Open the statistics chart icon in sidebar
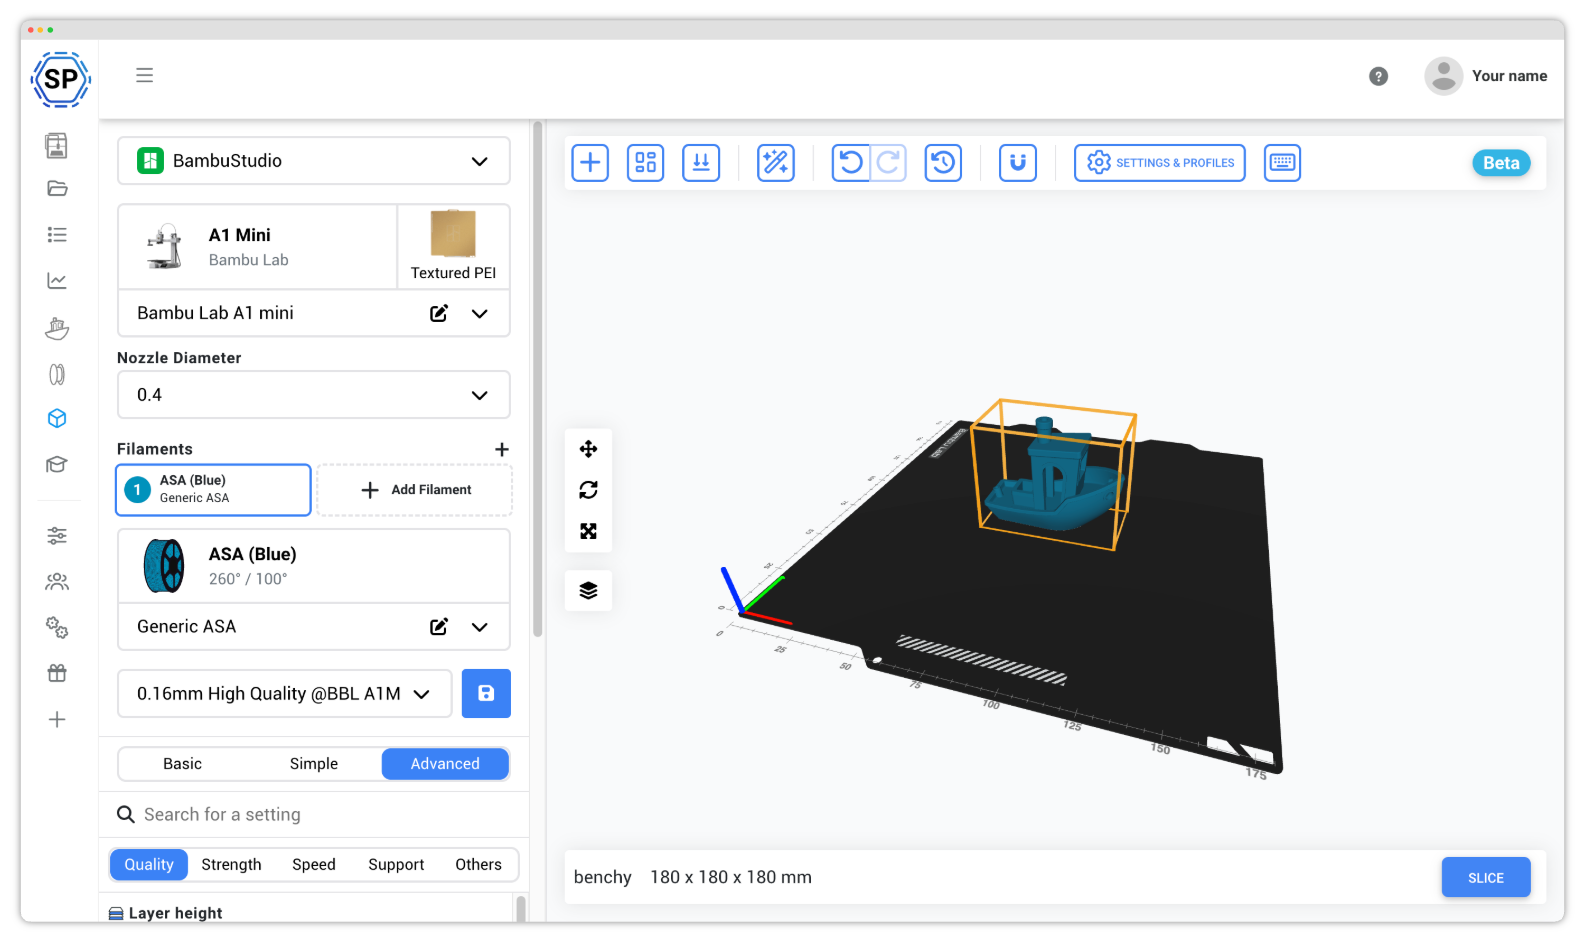Image resolution: width=1585 pixels, height=942 pixels. (x=57, y=281)
